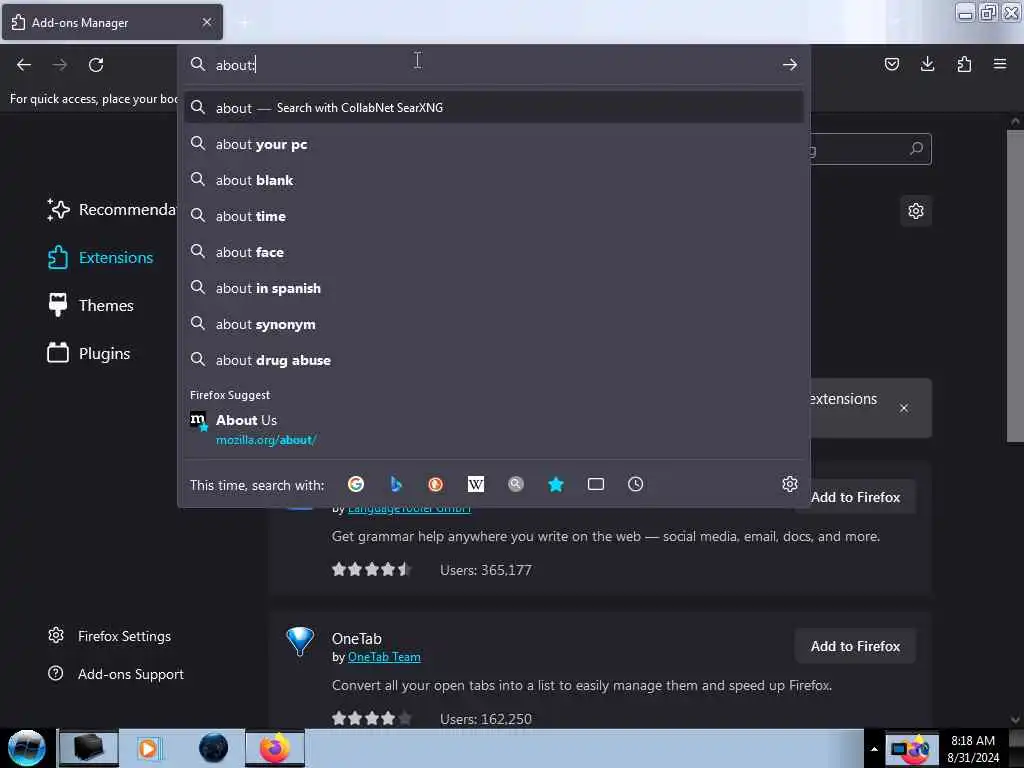Select the 'about time' suggestion
Viewport: 1024px width, 768px height.
[x=494, y=216]
